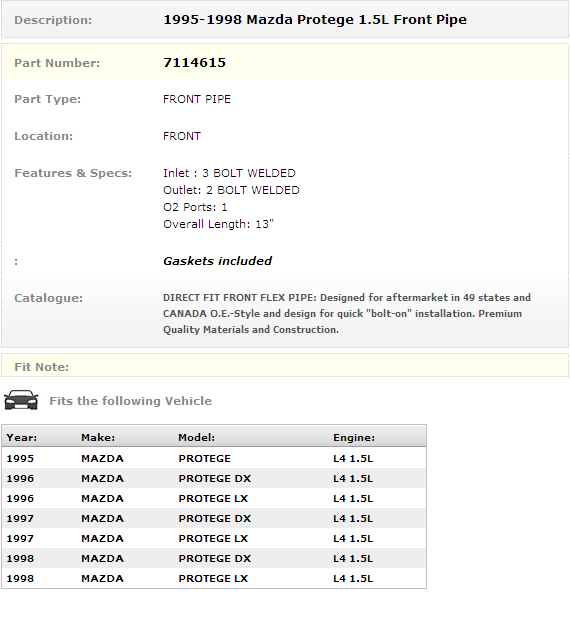The image size is (570, 634).
Task: Select the 1998 PROTEGE DX model cell
Action: (x=215, y=559)
